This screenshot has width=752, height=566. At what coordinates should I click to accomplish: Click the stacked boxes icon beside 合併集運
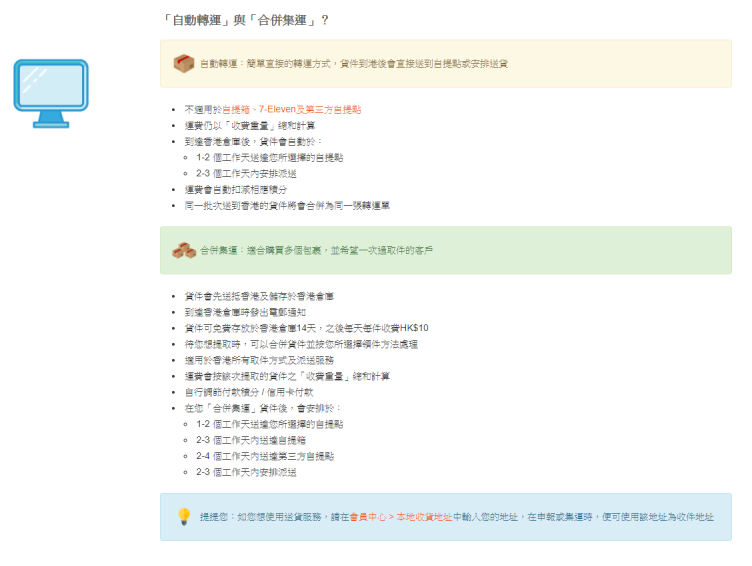click(x=183, y=250)
